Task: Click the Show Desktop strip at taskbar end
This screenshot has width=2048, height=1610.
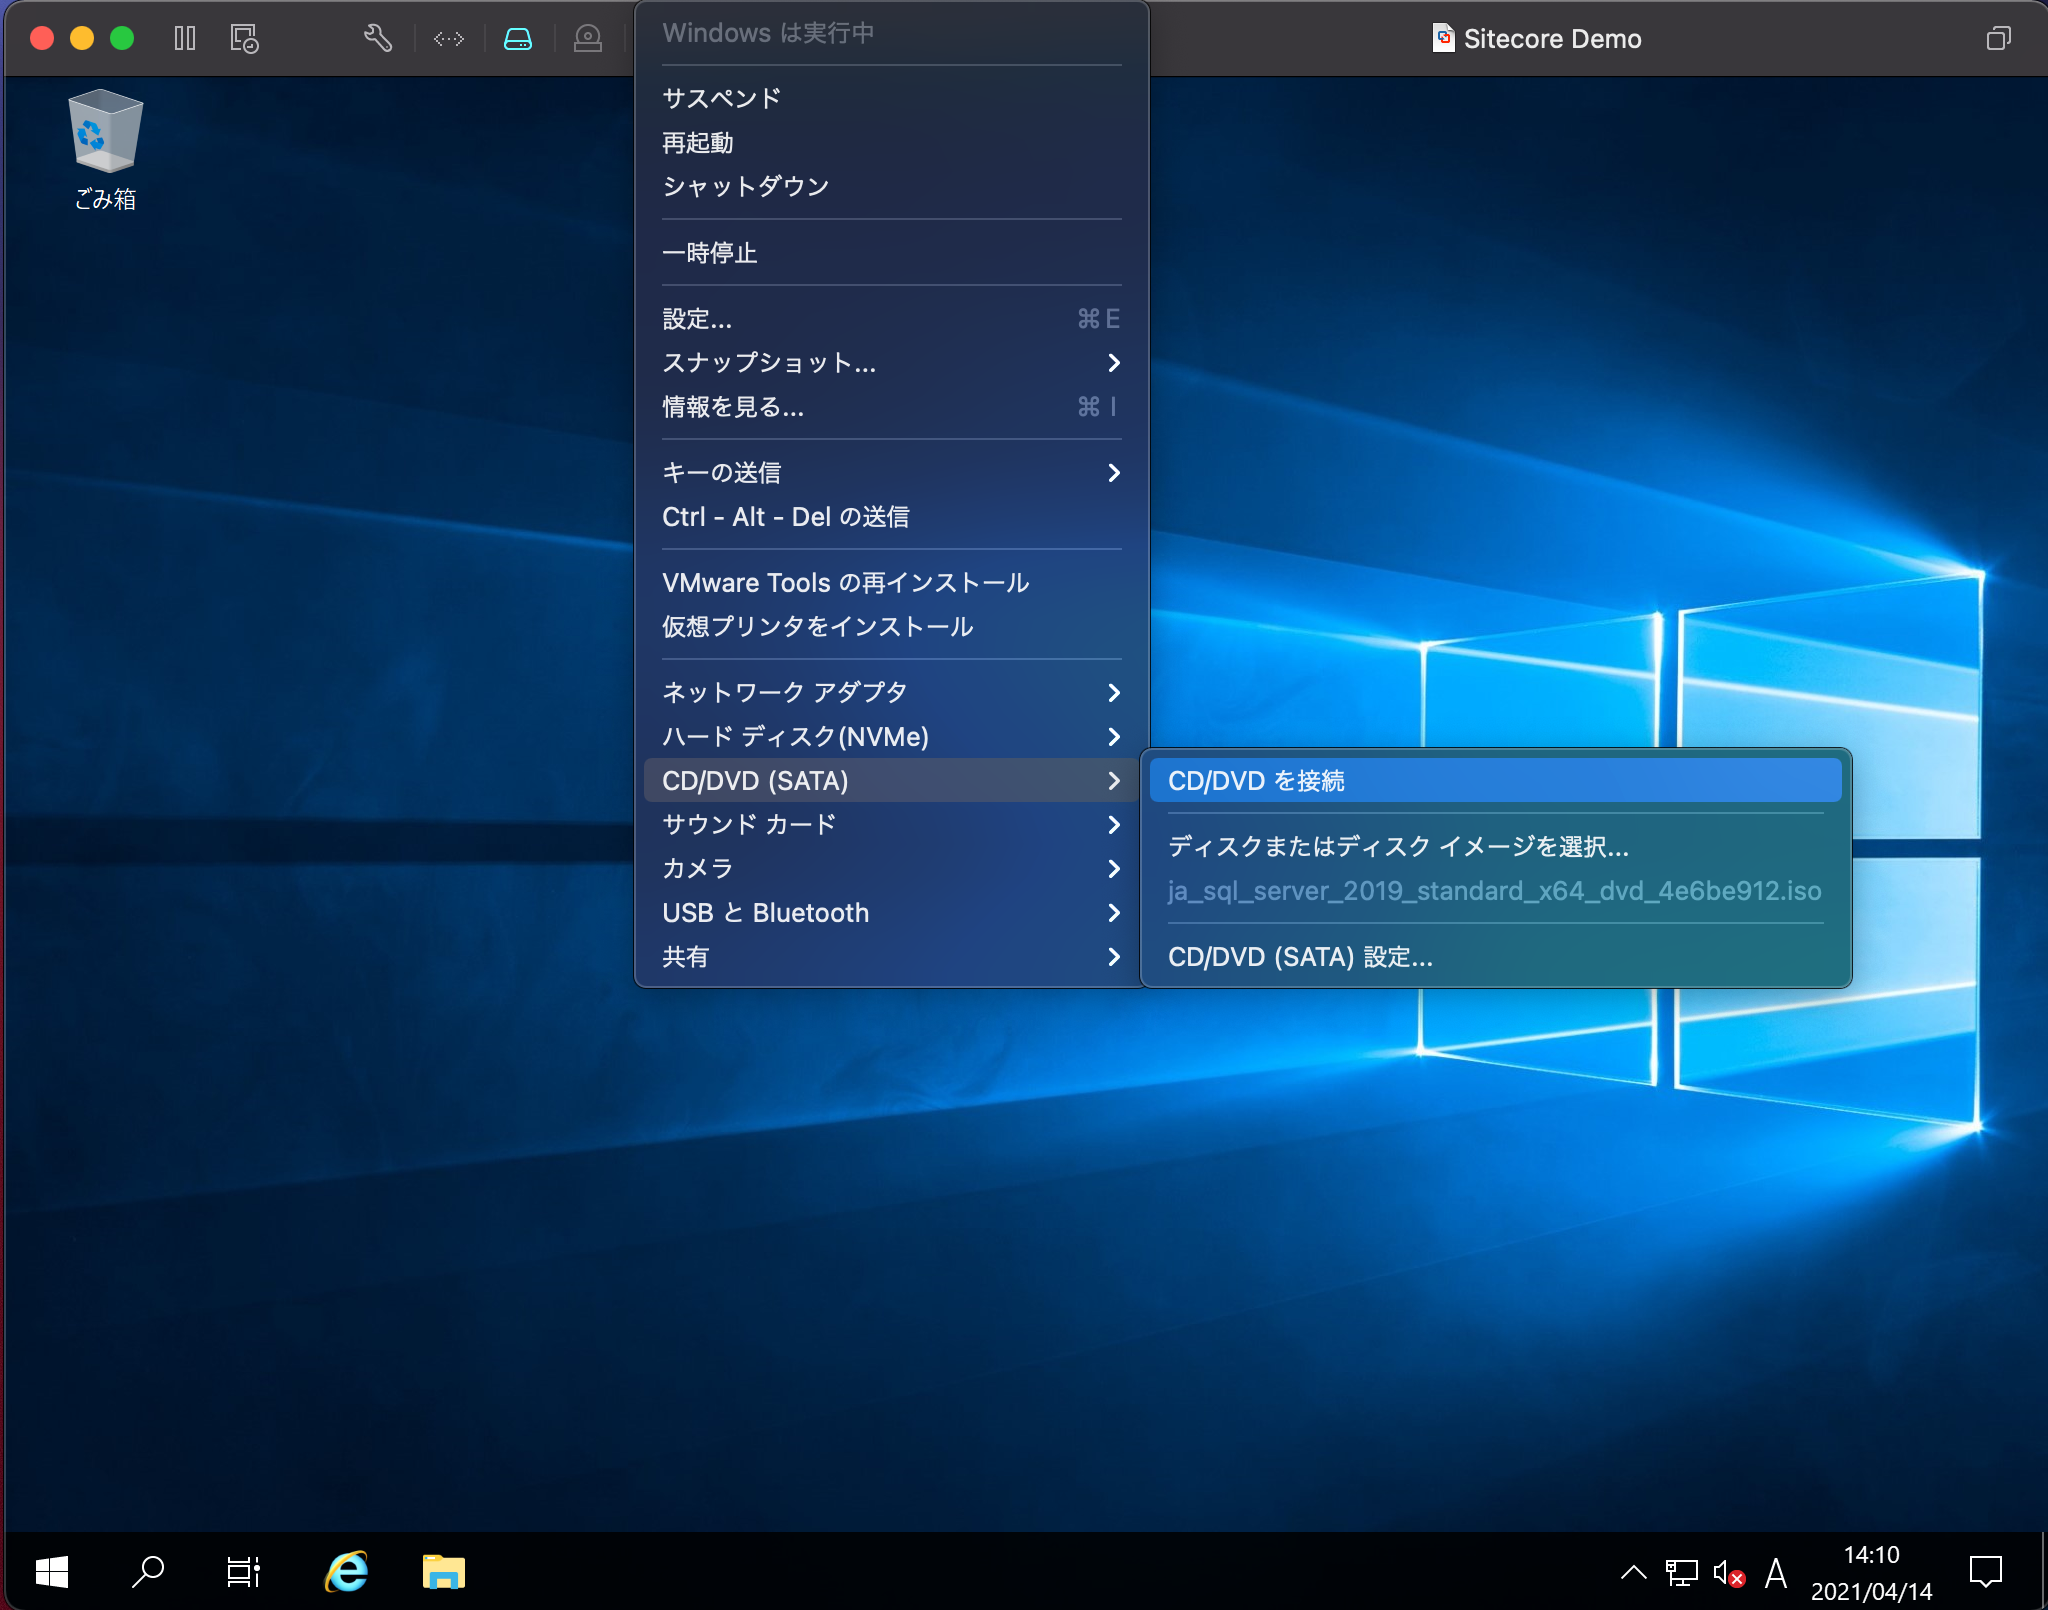Action: (x=2043, y=1572)
